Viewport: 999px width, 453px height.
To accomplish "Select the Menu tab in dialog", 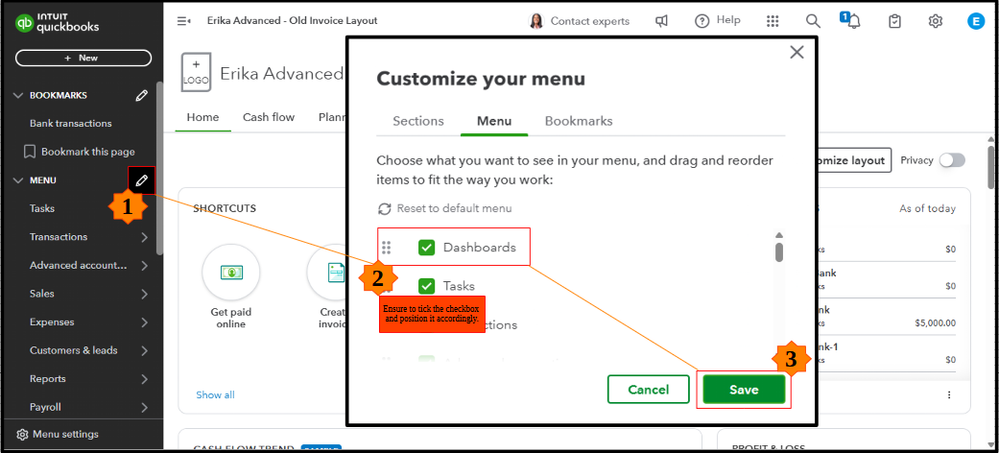I will click(494, 121).
